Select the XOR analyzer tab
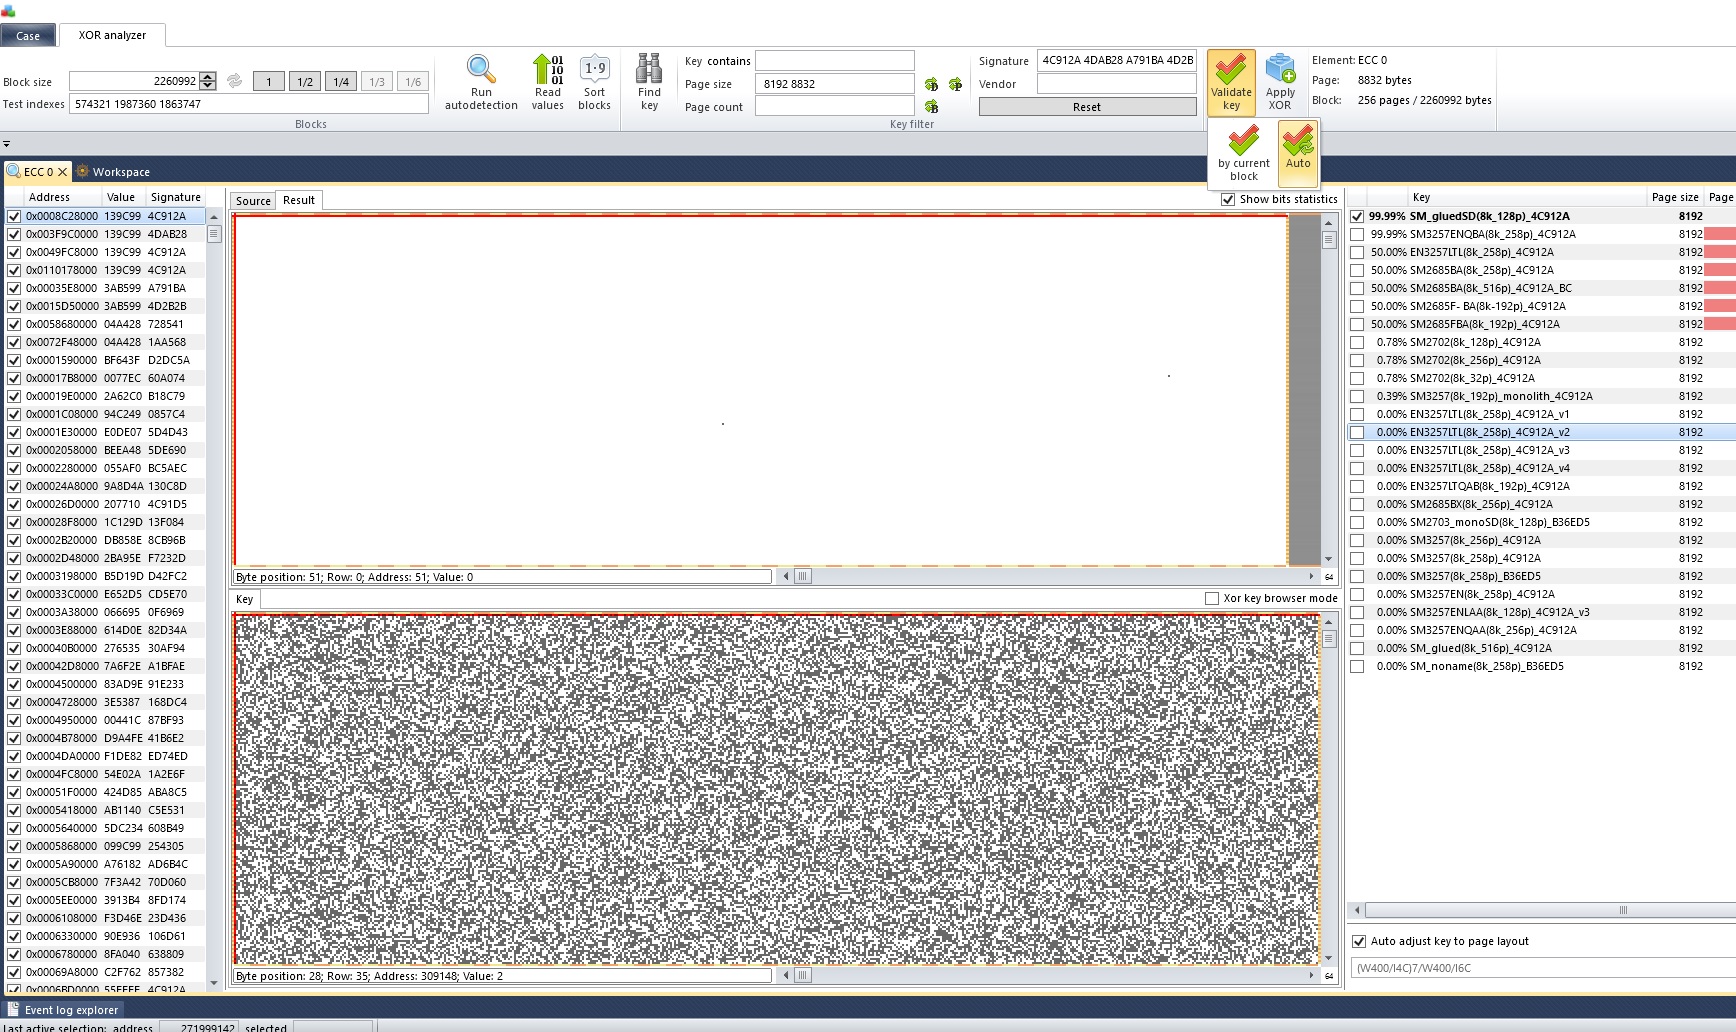Image resolution: width=1736 pixels, height=1032 pixels. click(112, 35)
